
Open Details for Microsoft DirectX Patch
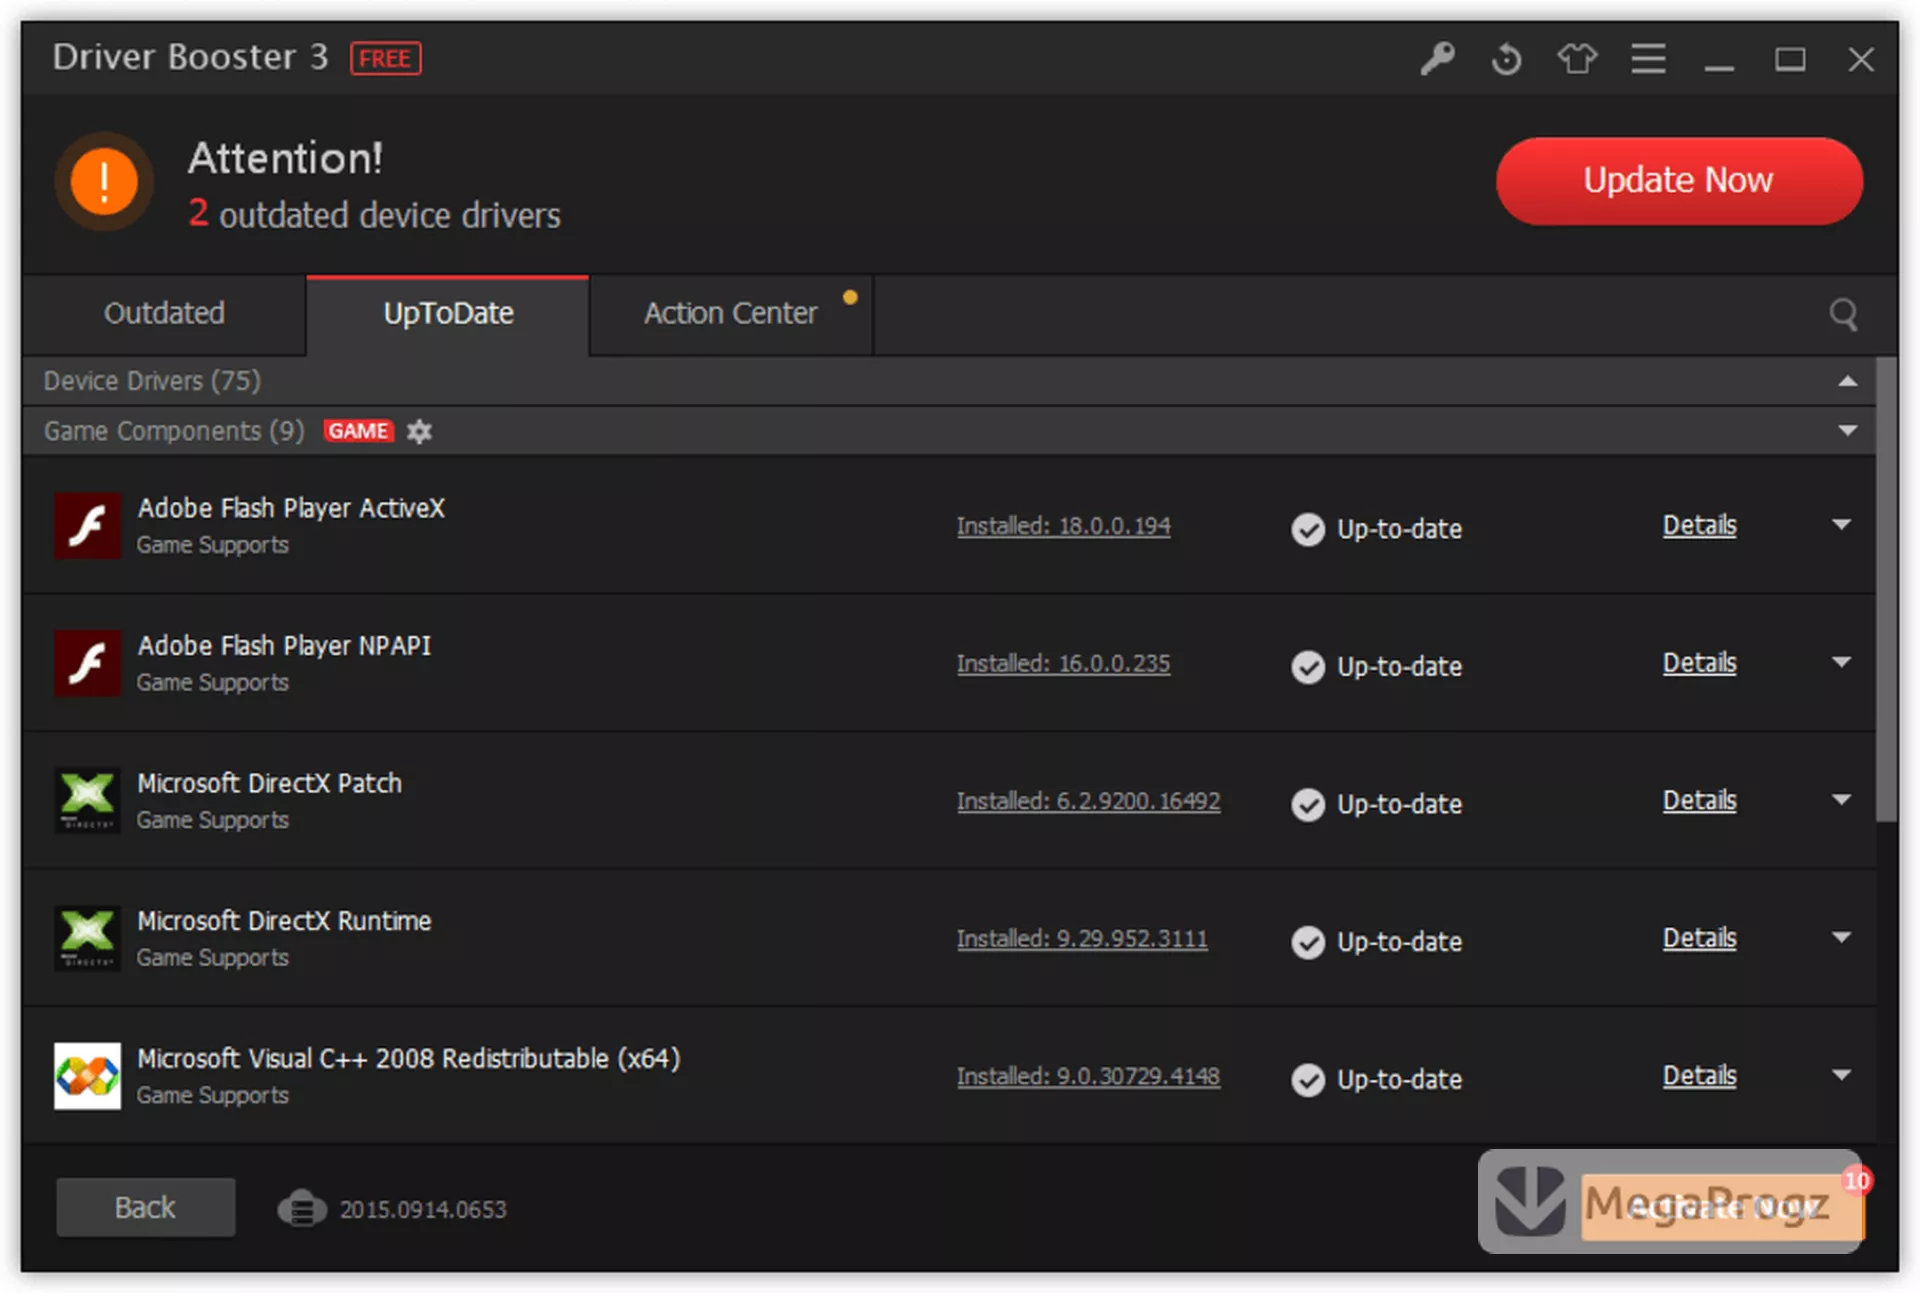pyautogui.click(x=1699, y=800)
